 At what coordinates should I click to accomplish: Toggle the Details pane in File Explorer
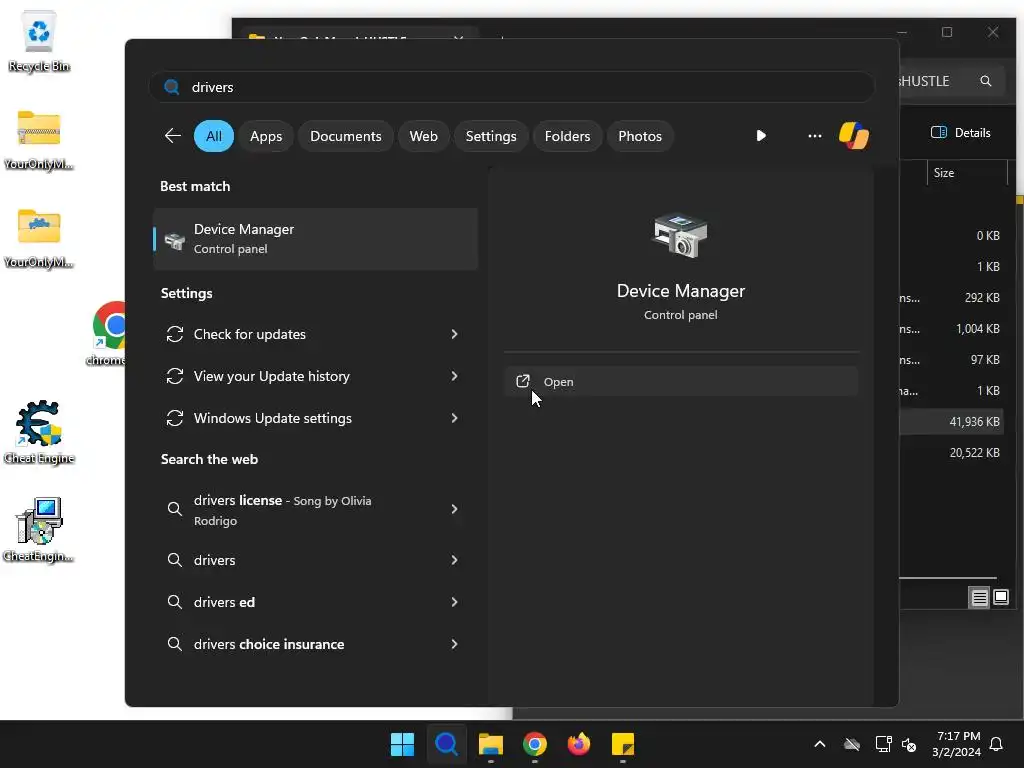pos(960,133)
